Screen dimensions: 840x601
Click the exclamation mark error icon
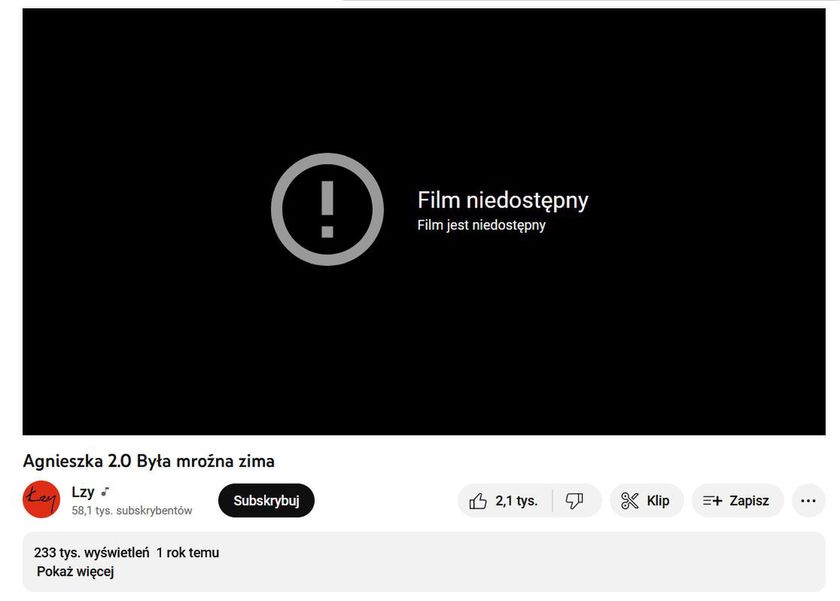(x=327, y=209)
